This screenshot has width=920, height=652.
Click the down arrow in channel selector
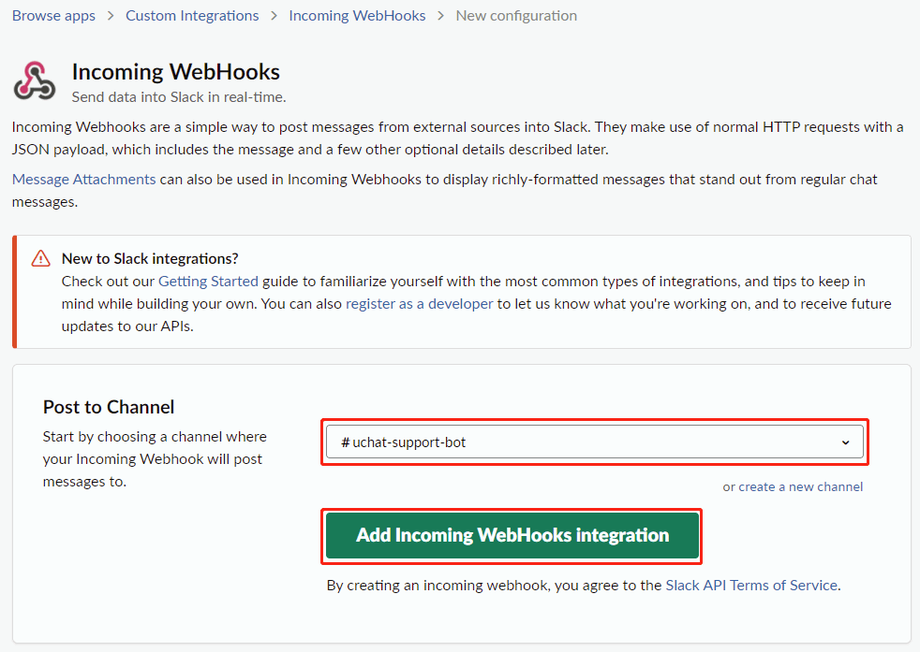tap(846, 442)
